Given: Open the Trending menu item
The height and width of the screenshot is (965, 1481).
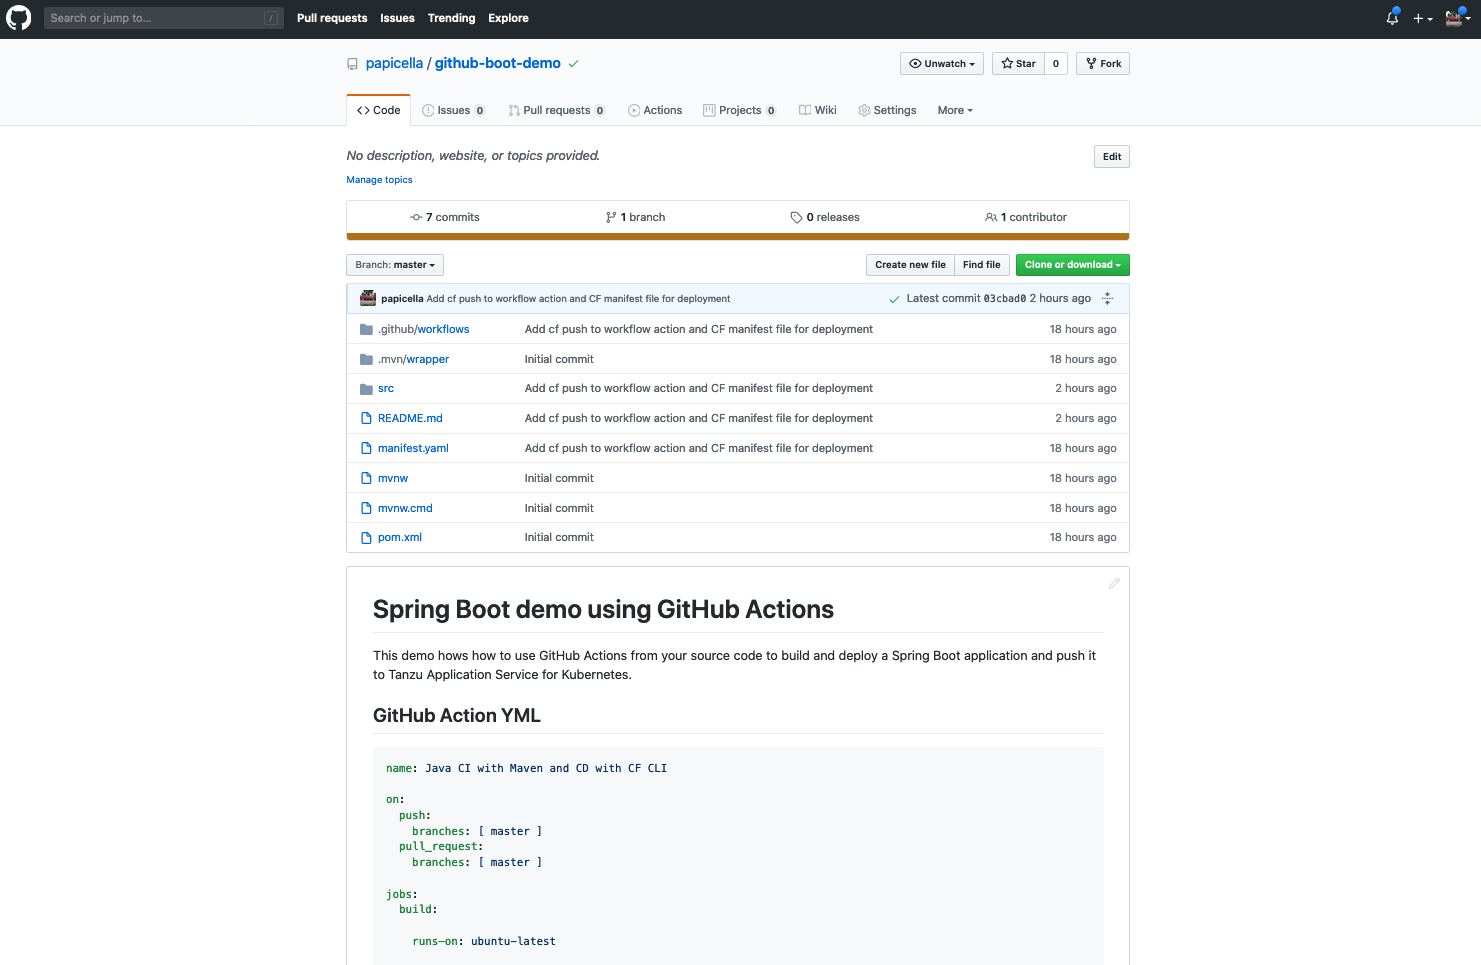Looking at the screenshot, I should pos(451,18).
